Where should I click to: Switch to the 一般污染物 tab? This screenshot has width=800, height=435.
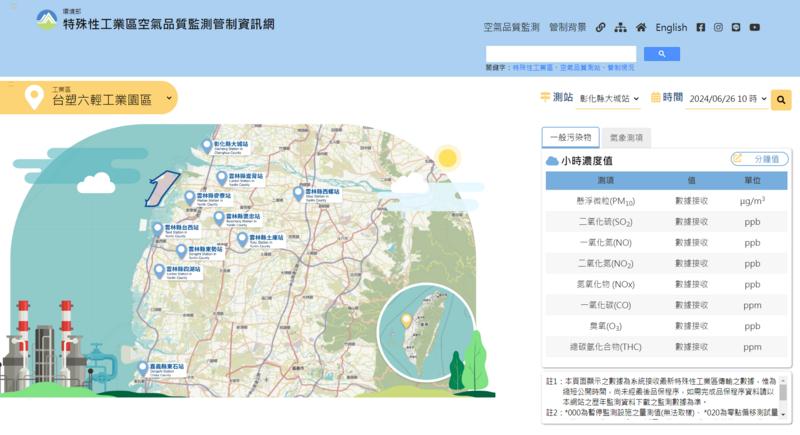click(570, 137)
